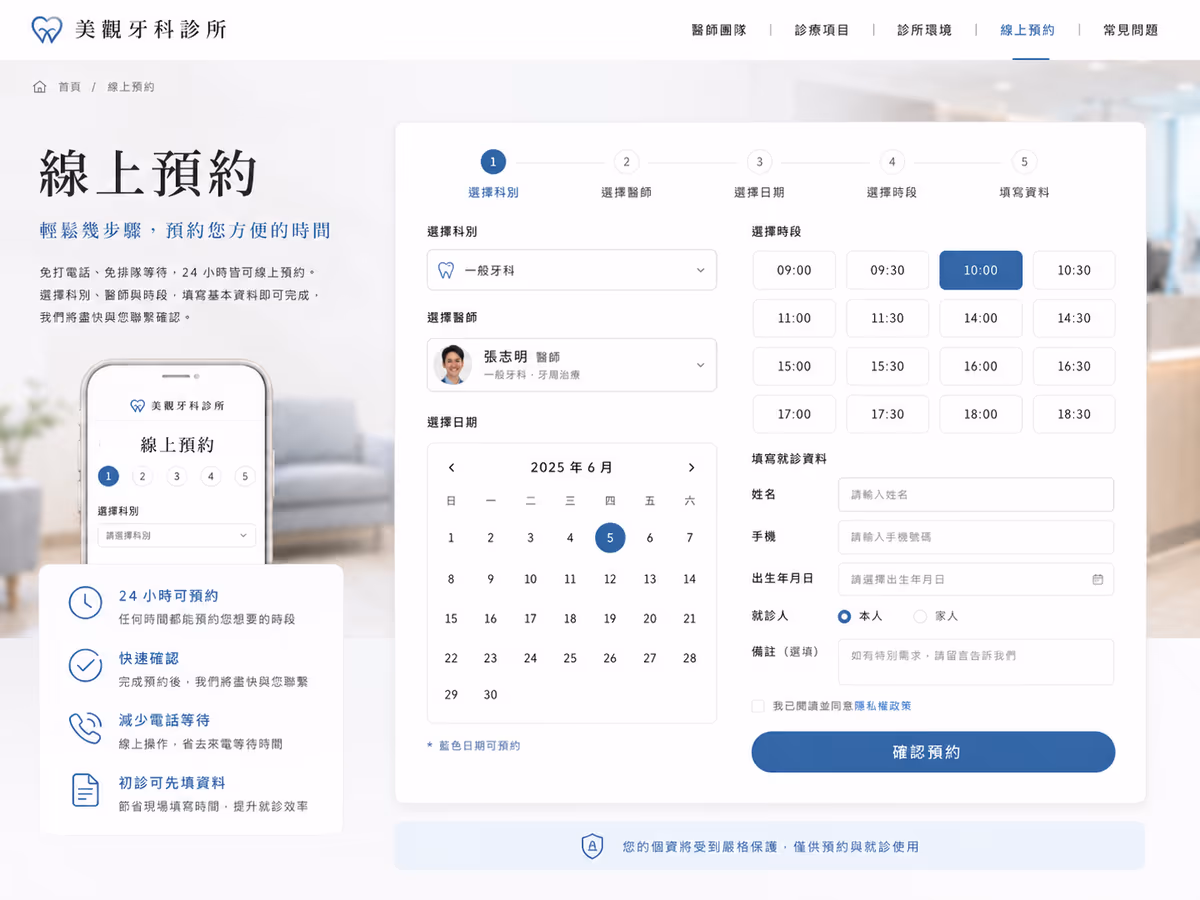Click the shield lock privacy icon
1200x900 pixels.
593,847
